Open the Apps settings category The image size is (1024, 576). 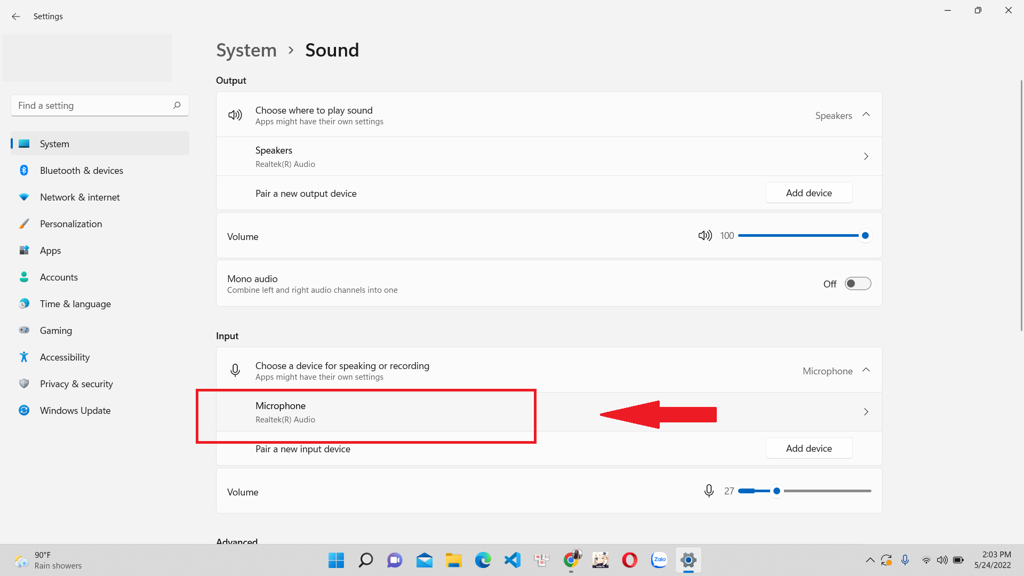[x=100, y=251]
